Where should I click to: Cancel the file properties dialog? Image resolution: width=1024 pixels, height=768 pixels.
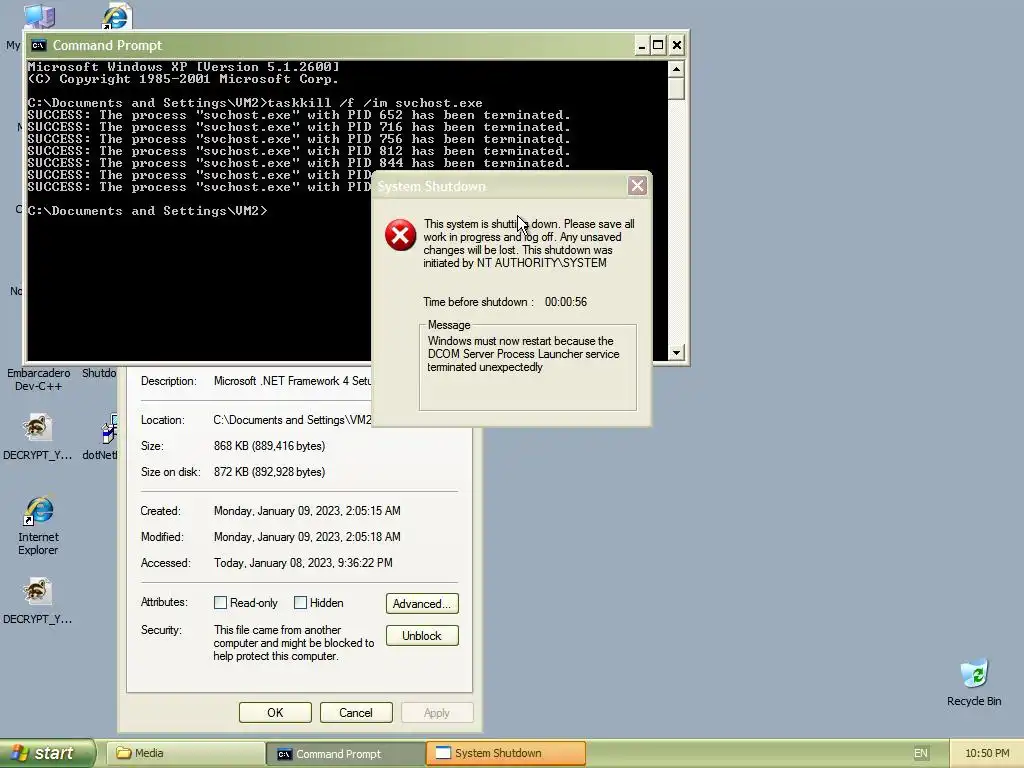tap(356, 712)
